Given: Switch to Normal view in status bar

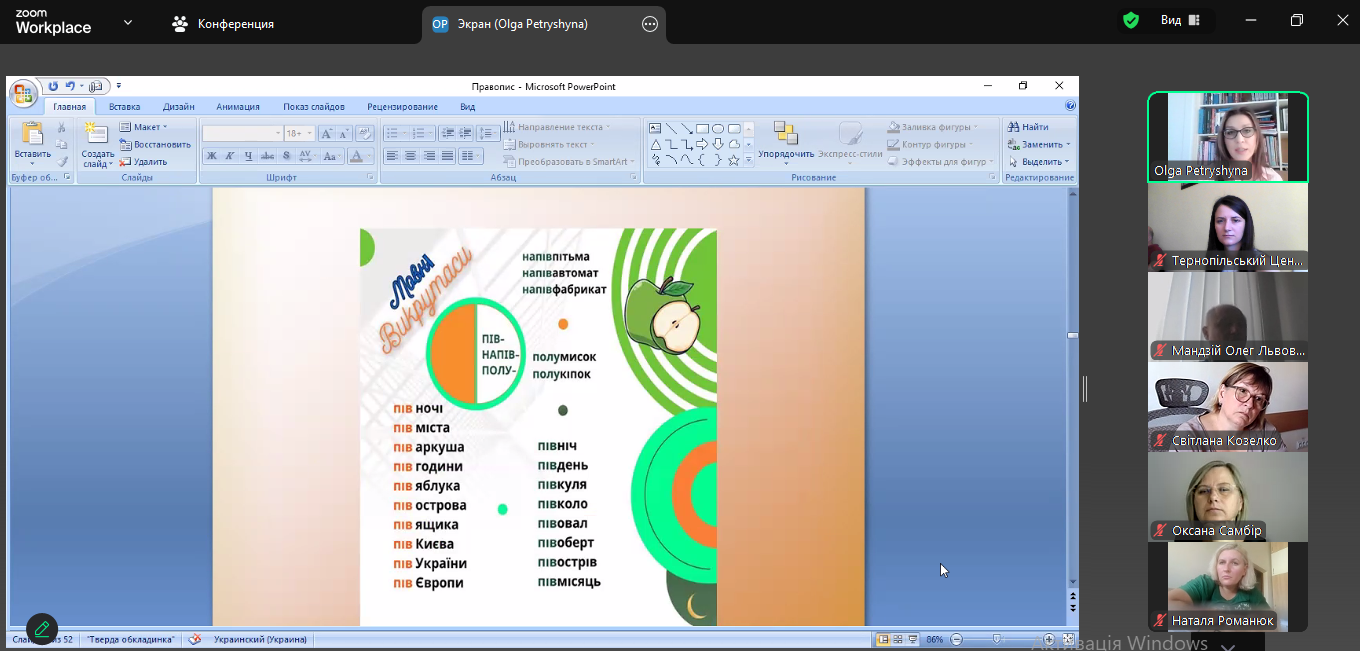Looking at the screenshot, I should [883, 639].
